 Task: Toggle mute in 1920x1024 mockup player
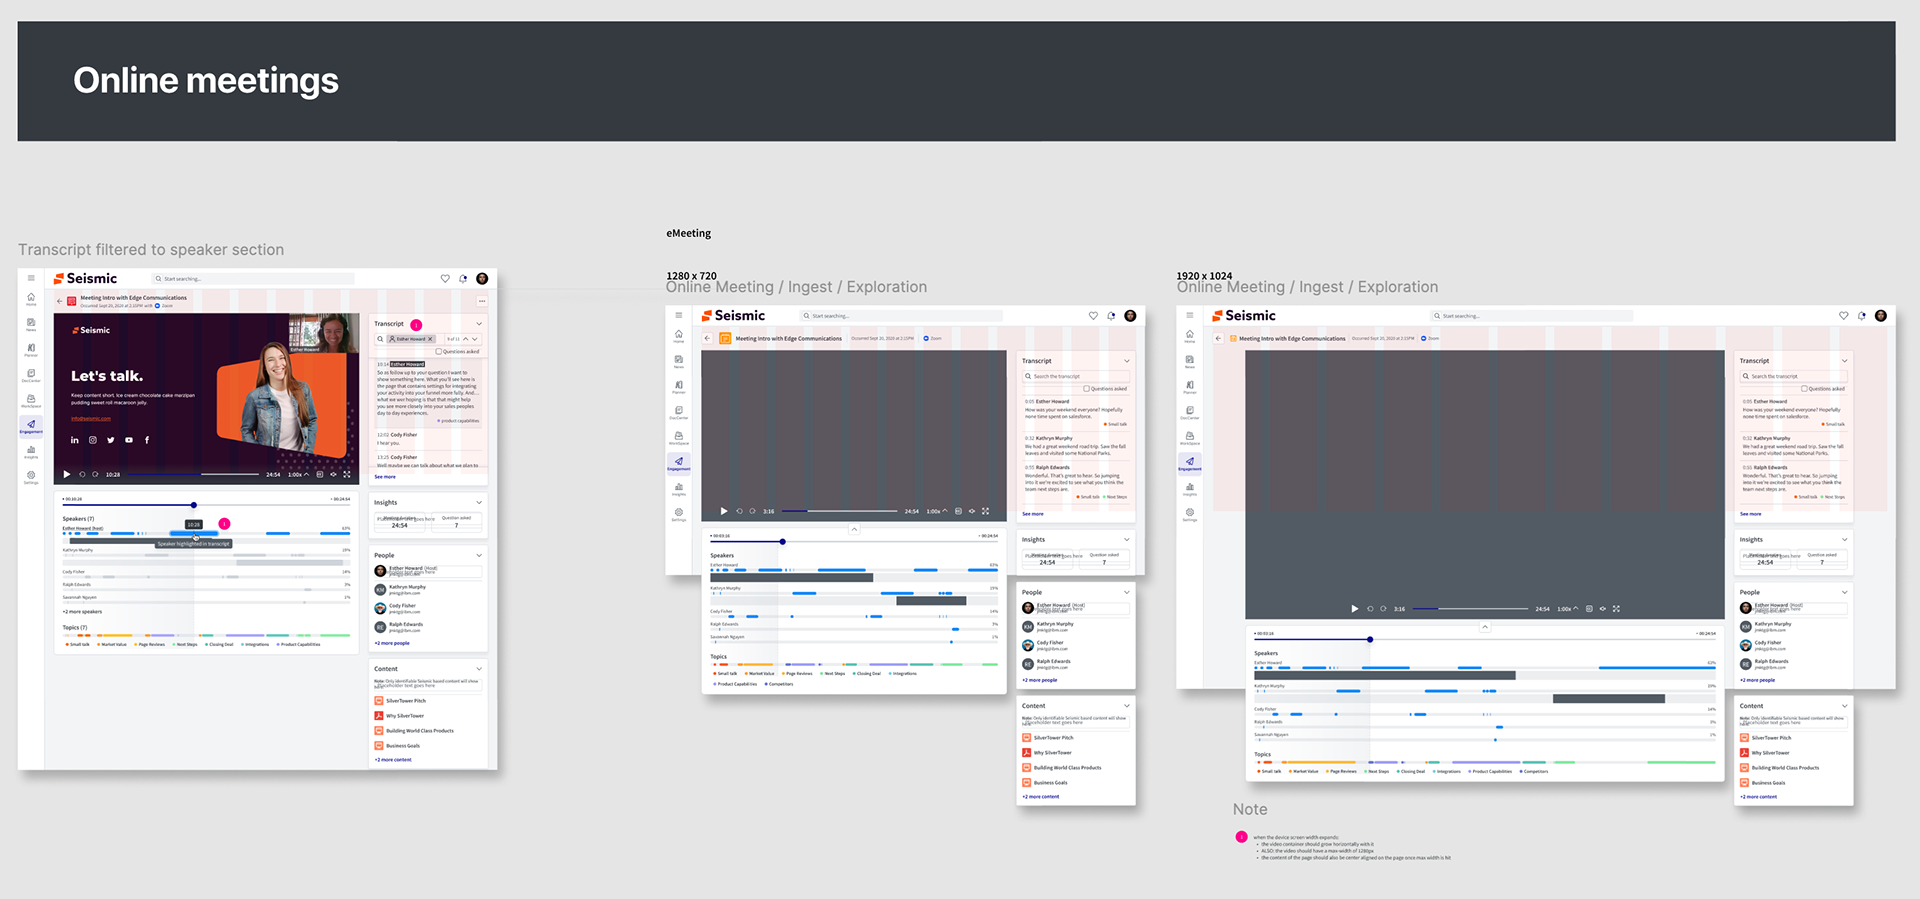click(1602, 608)
